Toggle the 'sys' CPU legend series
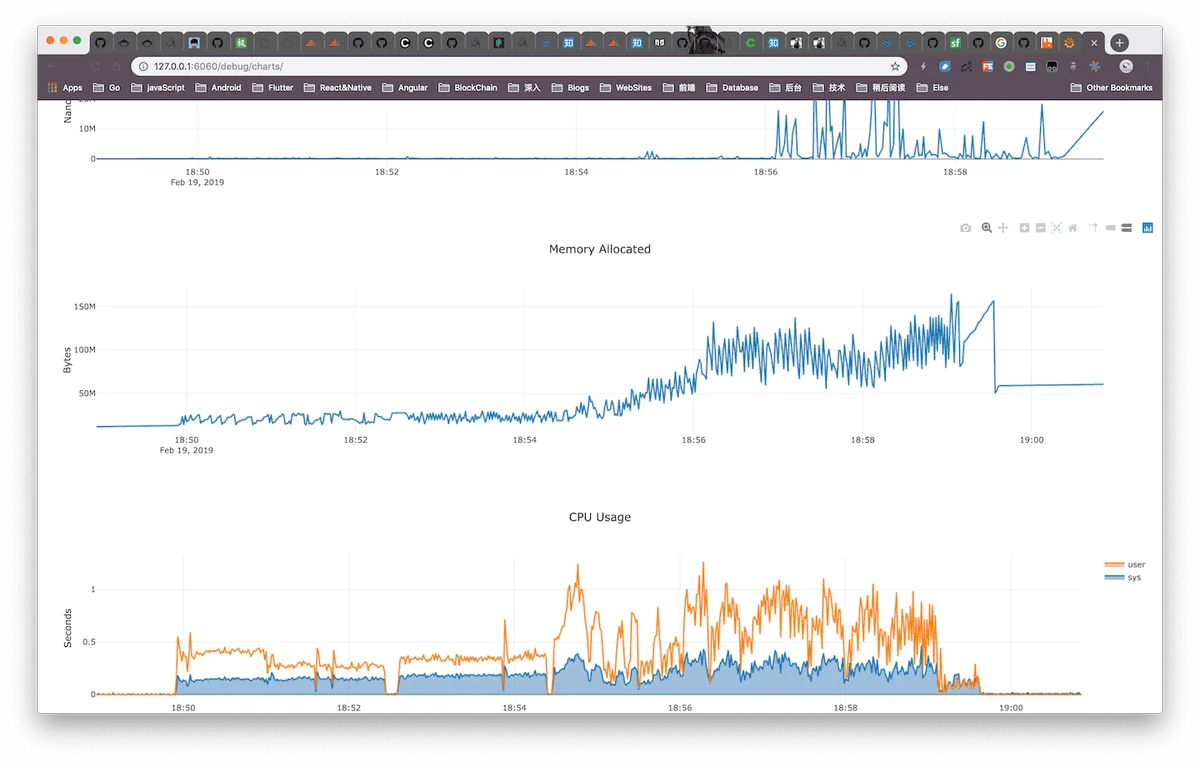The image size is (1200, 763). pos(1122,577)
